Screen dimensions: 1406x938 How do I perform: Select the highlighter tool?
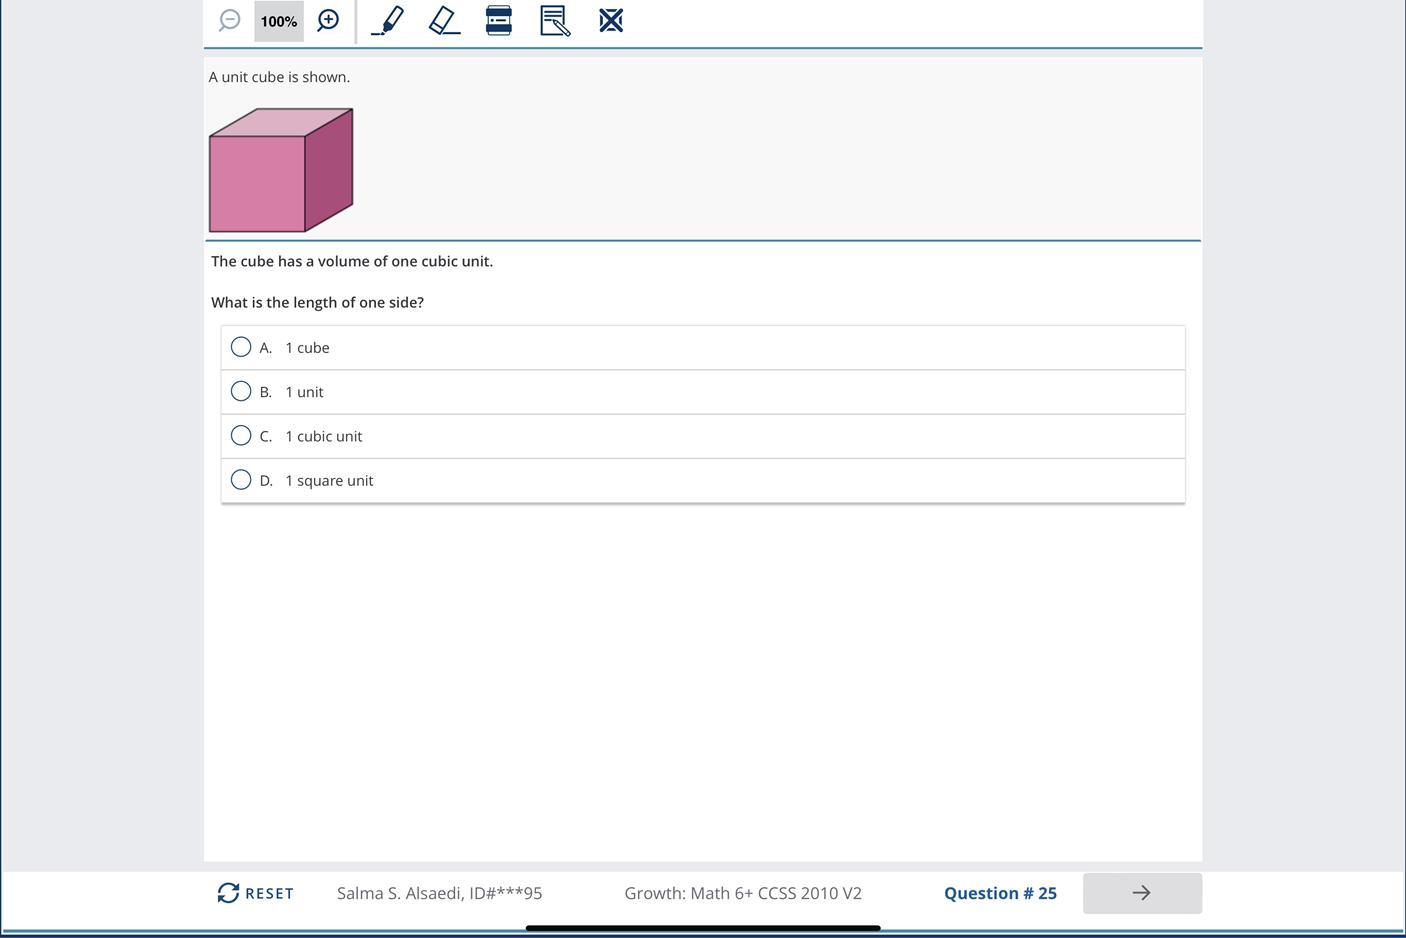coord(388,20)
